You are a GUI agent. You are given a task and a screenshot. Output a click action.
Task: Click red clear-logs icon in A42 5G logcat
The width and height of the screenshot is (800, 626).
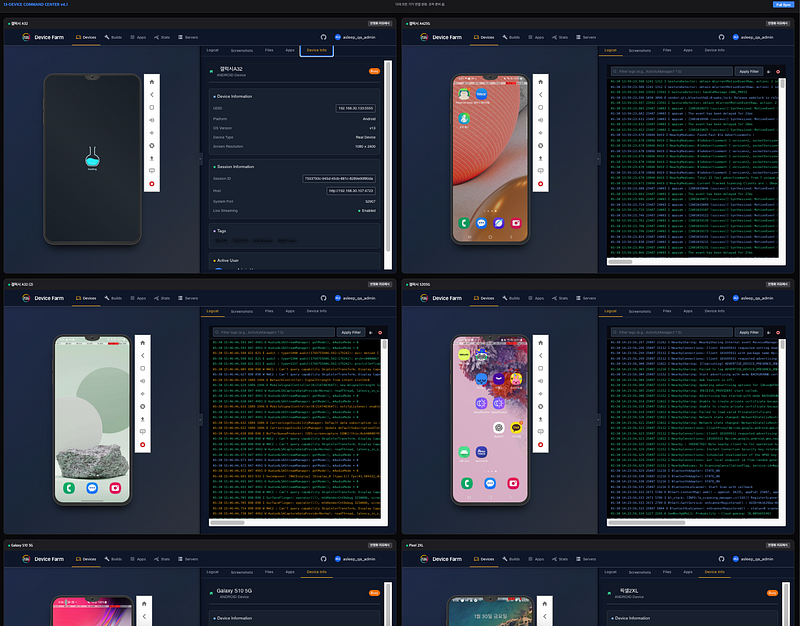(x=778, y=71)
